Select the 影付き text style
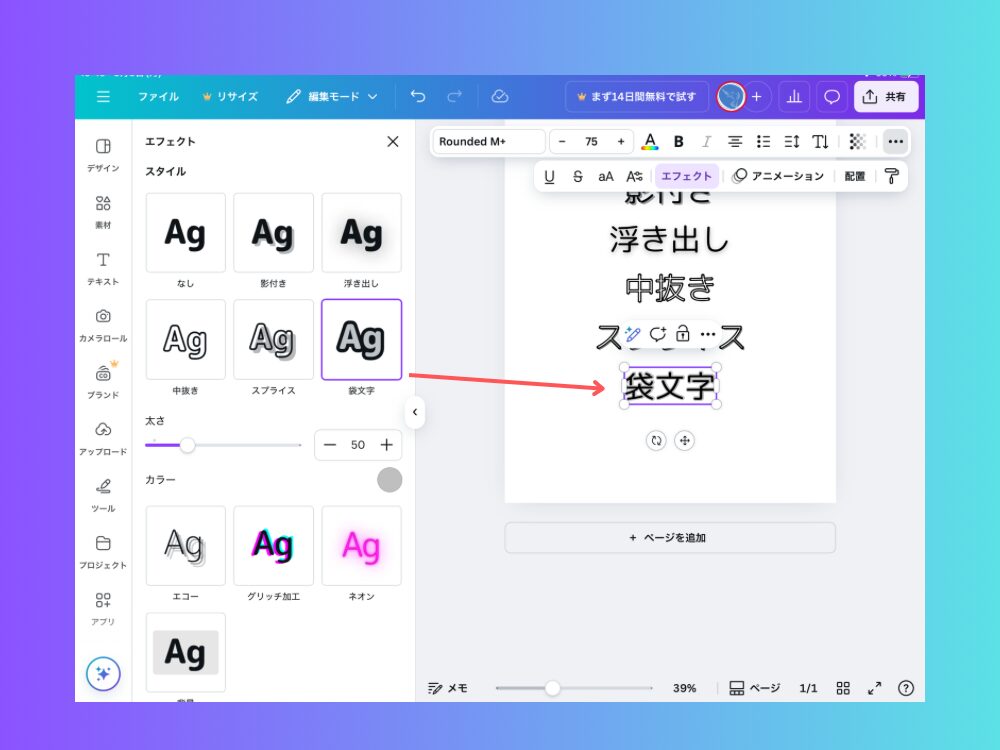Screen dimensions: 1000x750 click(274, 233)
